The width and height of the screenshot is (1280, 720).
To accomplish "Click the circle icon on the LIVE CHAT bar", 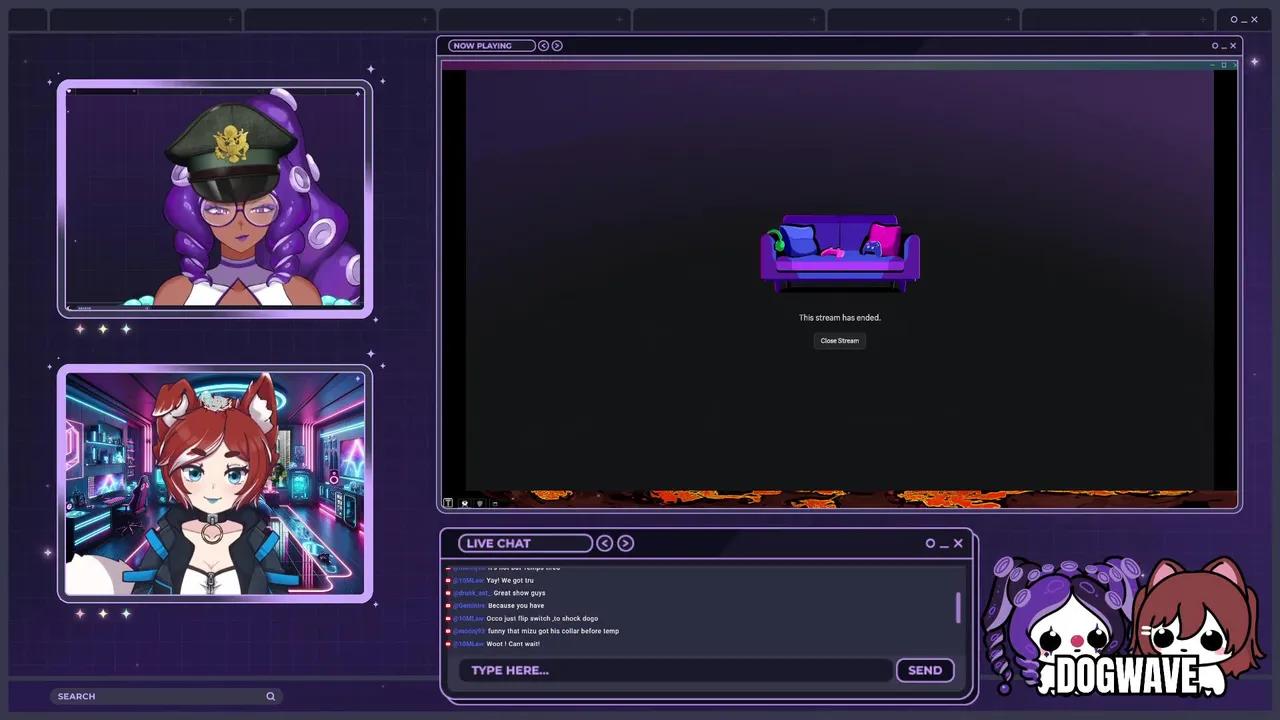I will pos(930,543).
